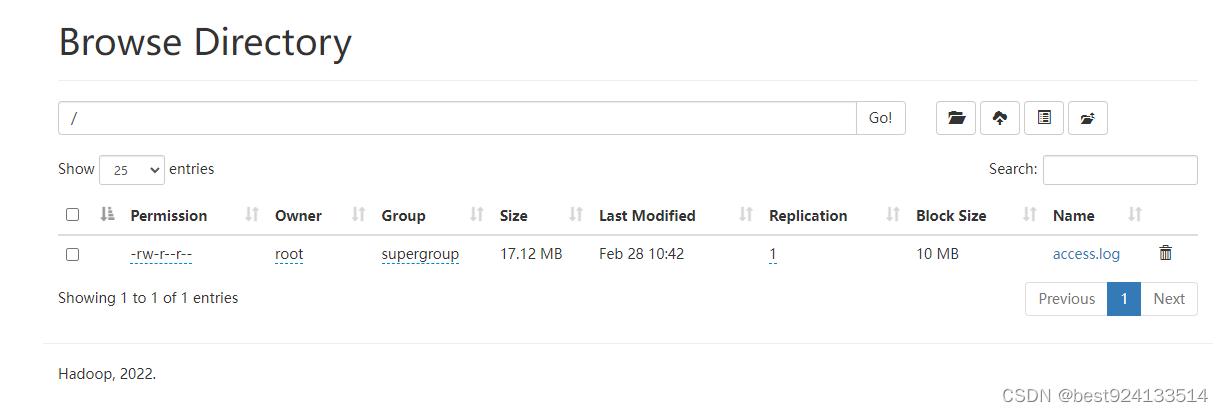Go to page 1 in pagination
The width and height of the screenshot is (1223, 412).
[x=1124, y=298]
